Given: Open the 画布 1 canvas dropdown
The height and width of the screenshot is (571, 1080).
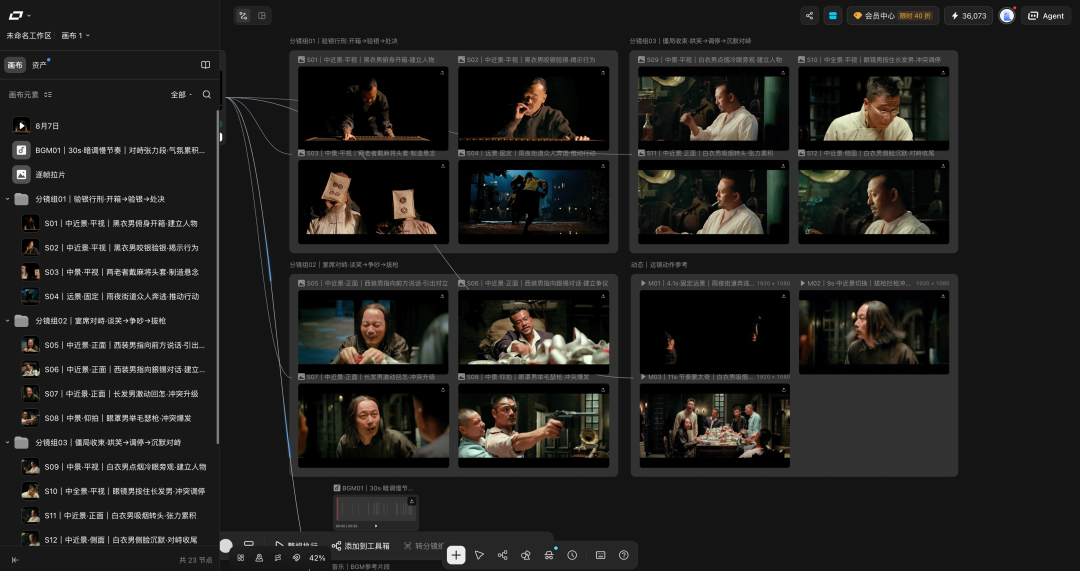Looking at the screenshot, I should (x=76, y=35).
